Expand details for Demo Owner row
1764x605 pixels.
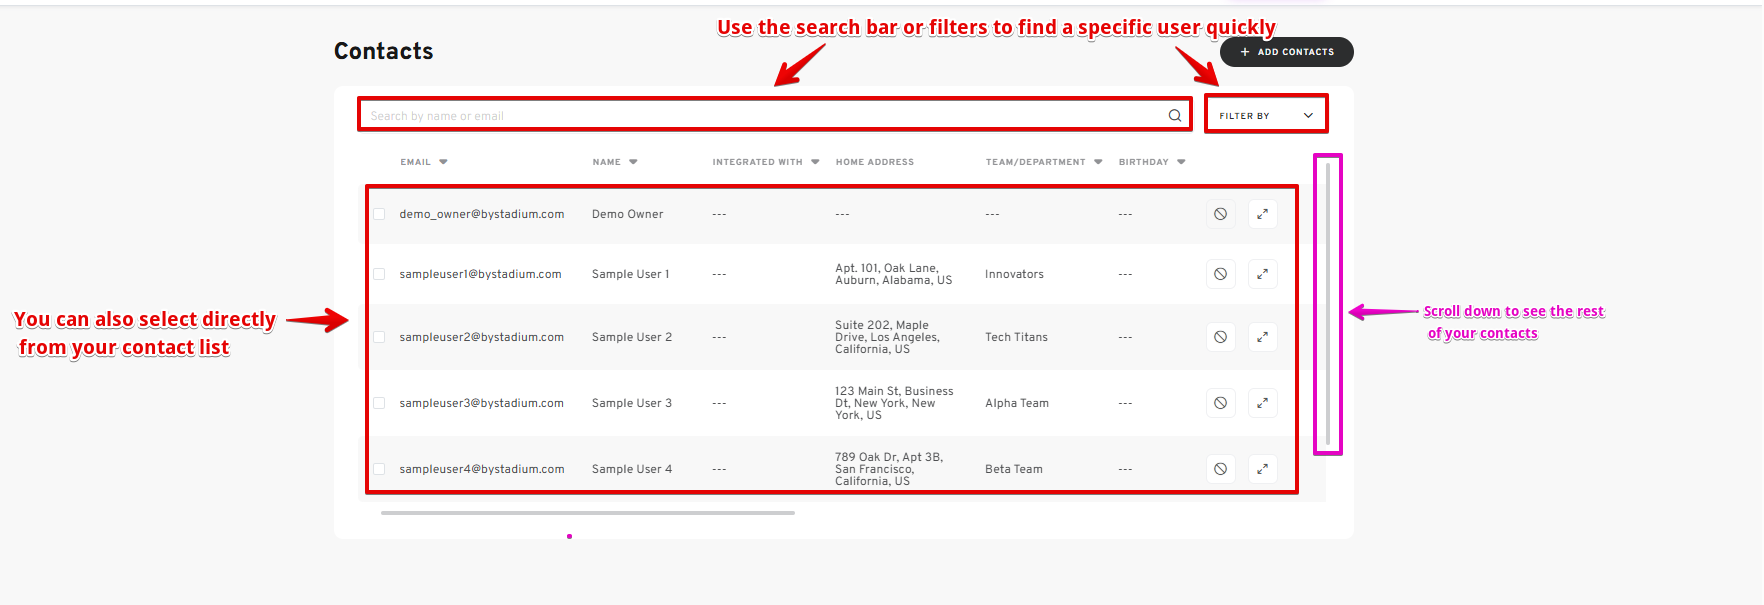[x=1262, y=214]
